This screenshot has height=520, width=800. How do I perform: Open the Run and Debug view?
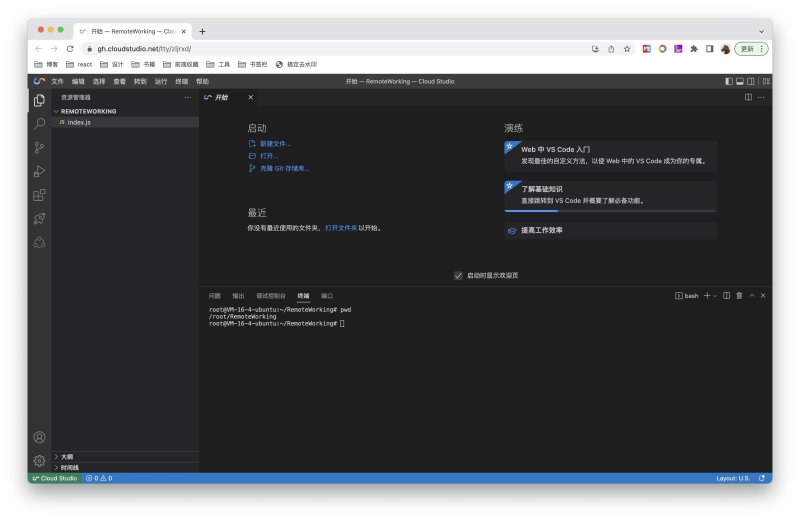click(x=39, y=171)
